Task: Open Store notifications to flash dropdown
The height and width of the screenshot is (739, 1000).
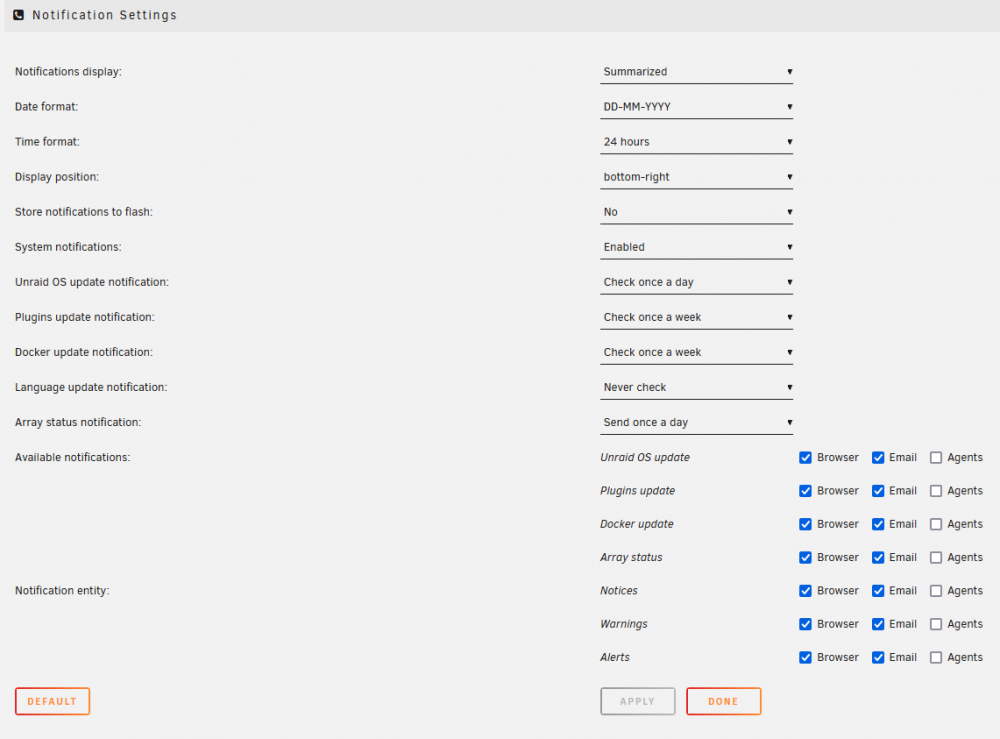Action: pos(696,212)
